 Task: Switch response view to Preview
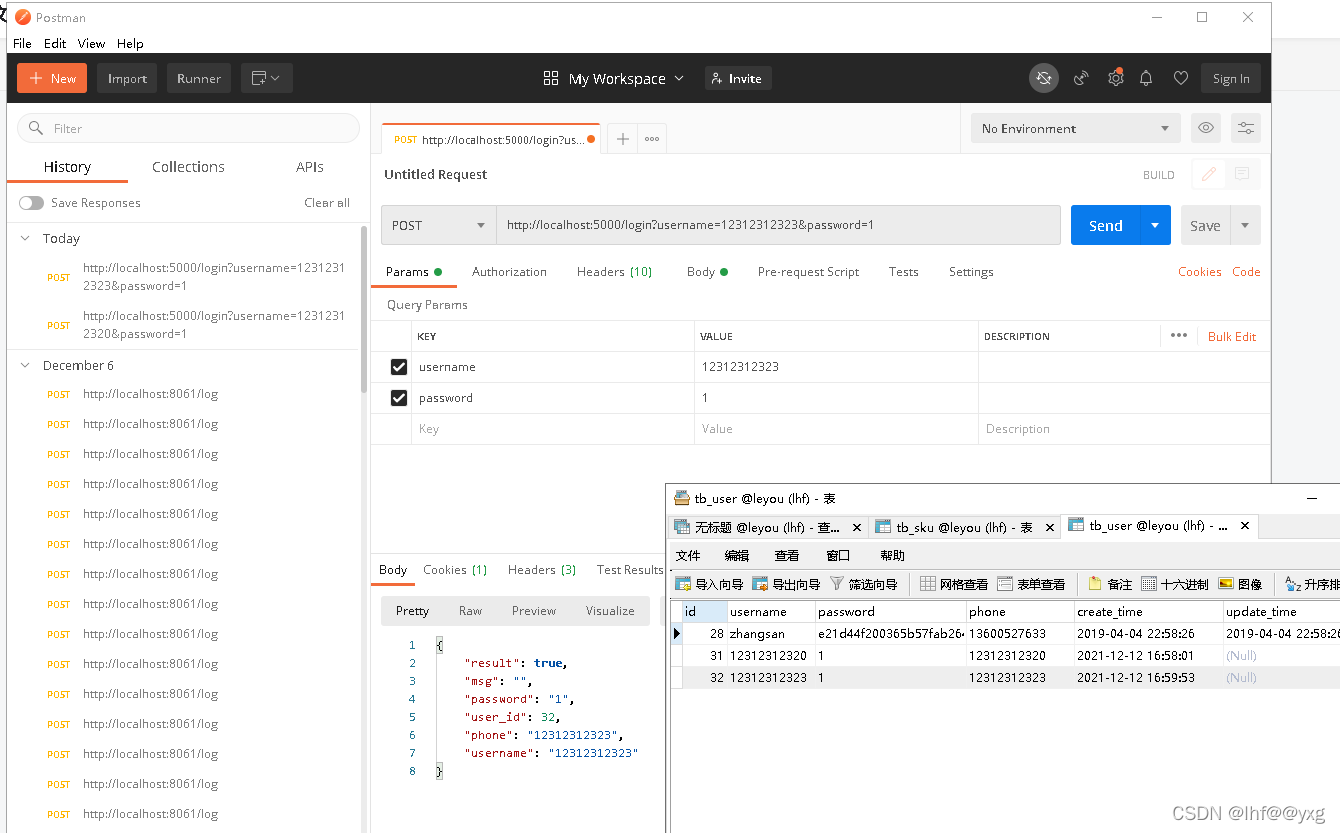coord(534,611)
